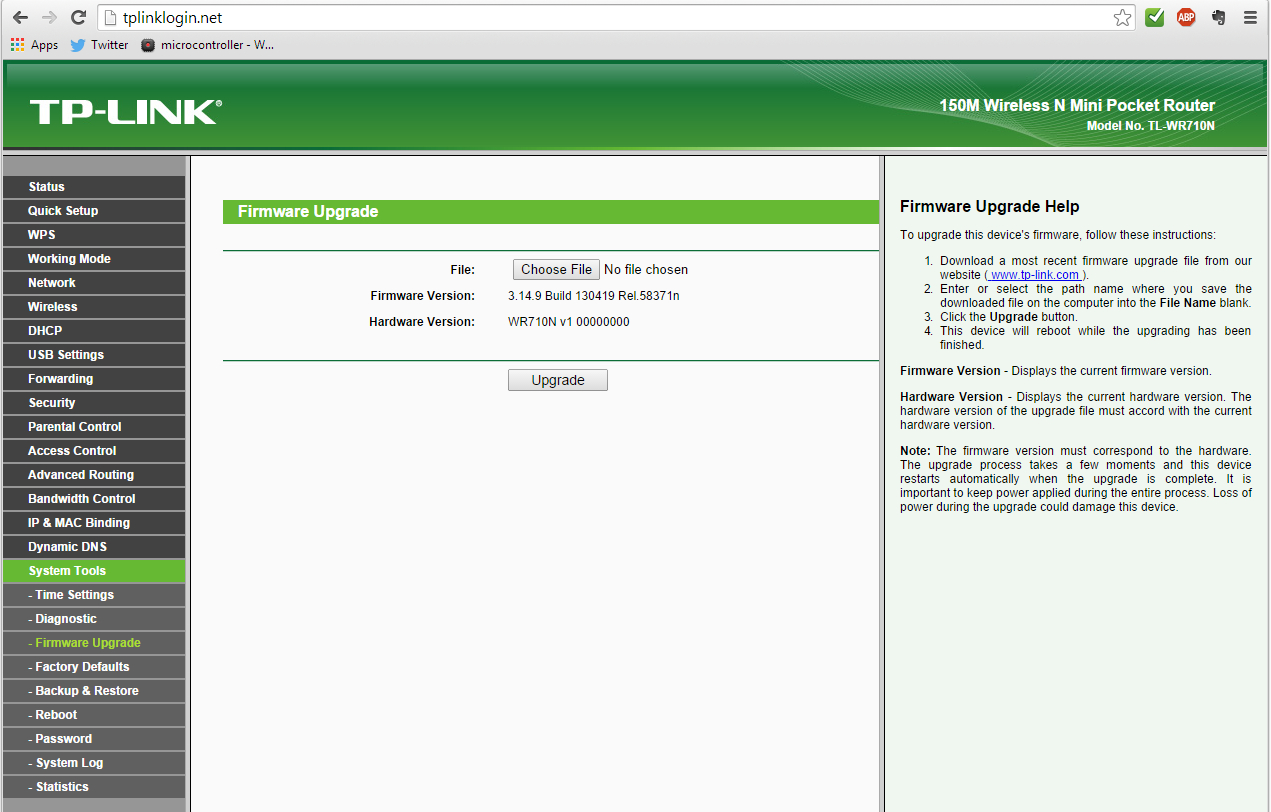Reload the page with the refresh icon
Image resolution: width=1271 pixels, height=812 pixels.
tap(78, 17)
